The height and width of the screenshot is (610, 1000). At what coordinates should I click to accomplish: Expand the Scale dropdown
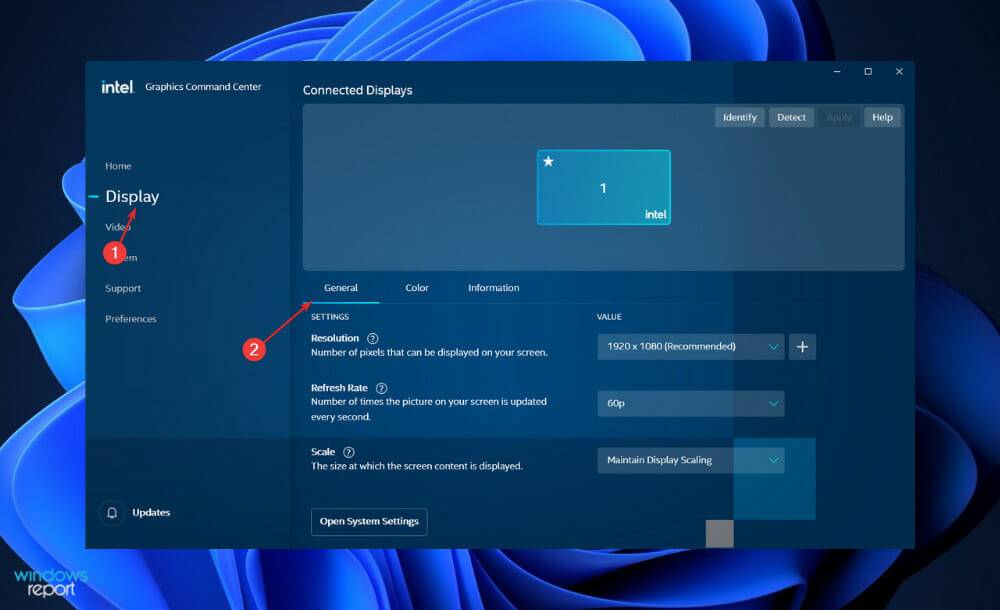point(690,460)
